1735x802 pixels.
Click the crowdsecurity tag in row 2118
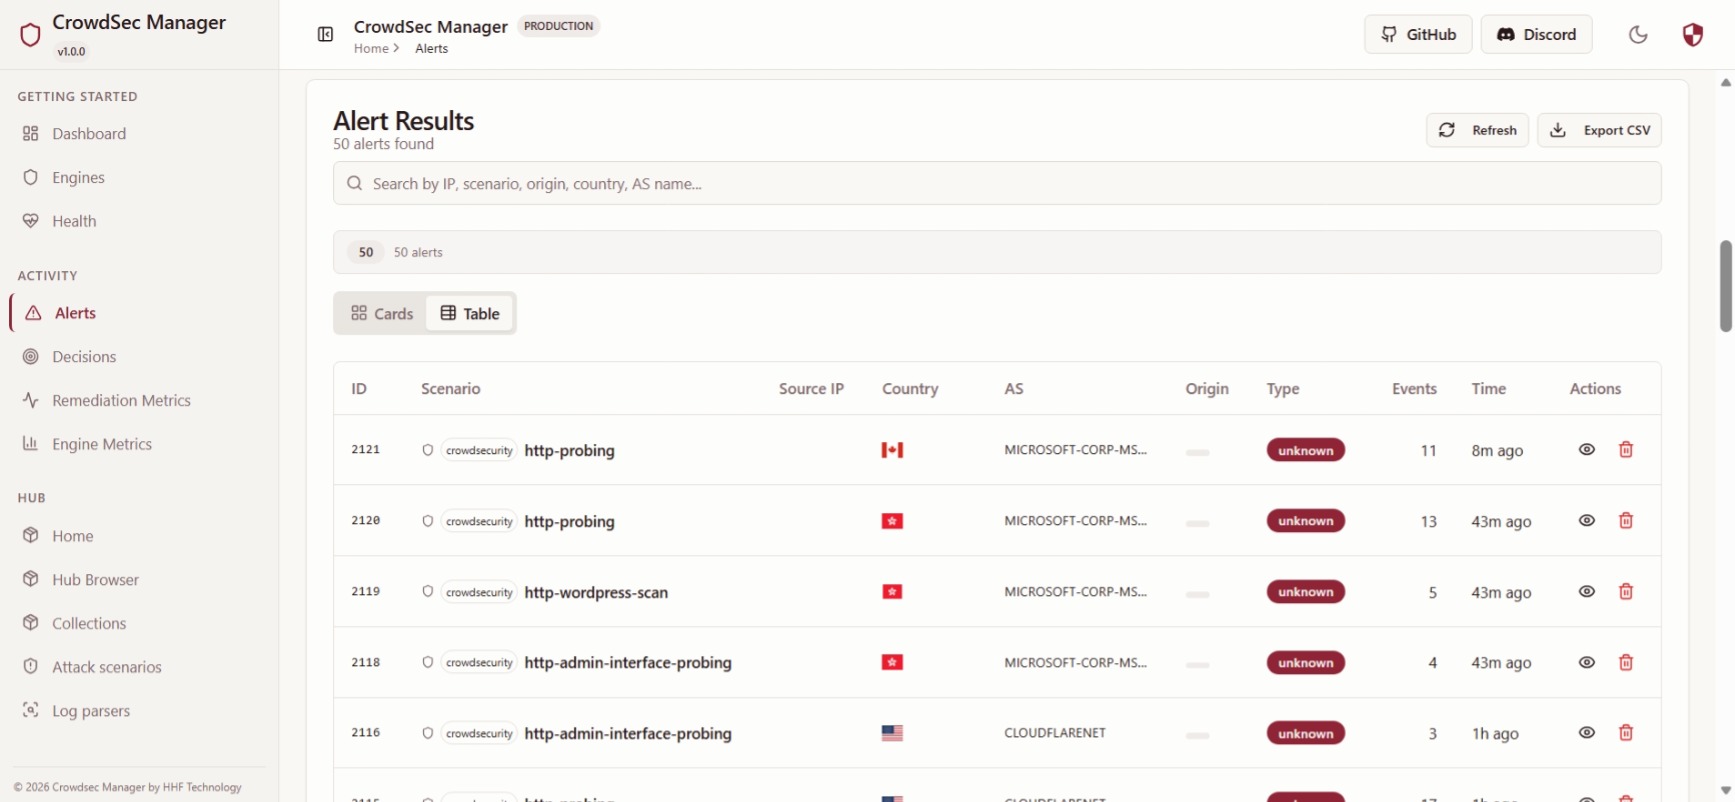pyautogui.click(x=479, y=662)
